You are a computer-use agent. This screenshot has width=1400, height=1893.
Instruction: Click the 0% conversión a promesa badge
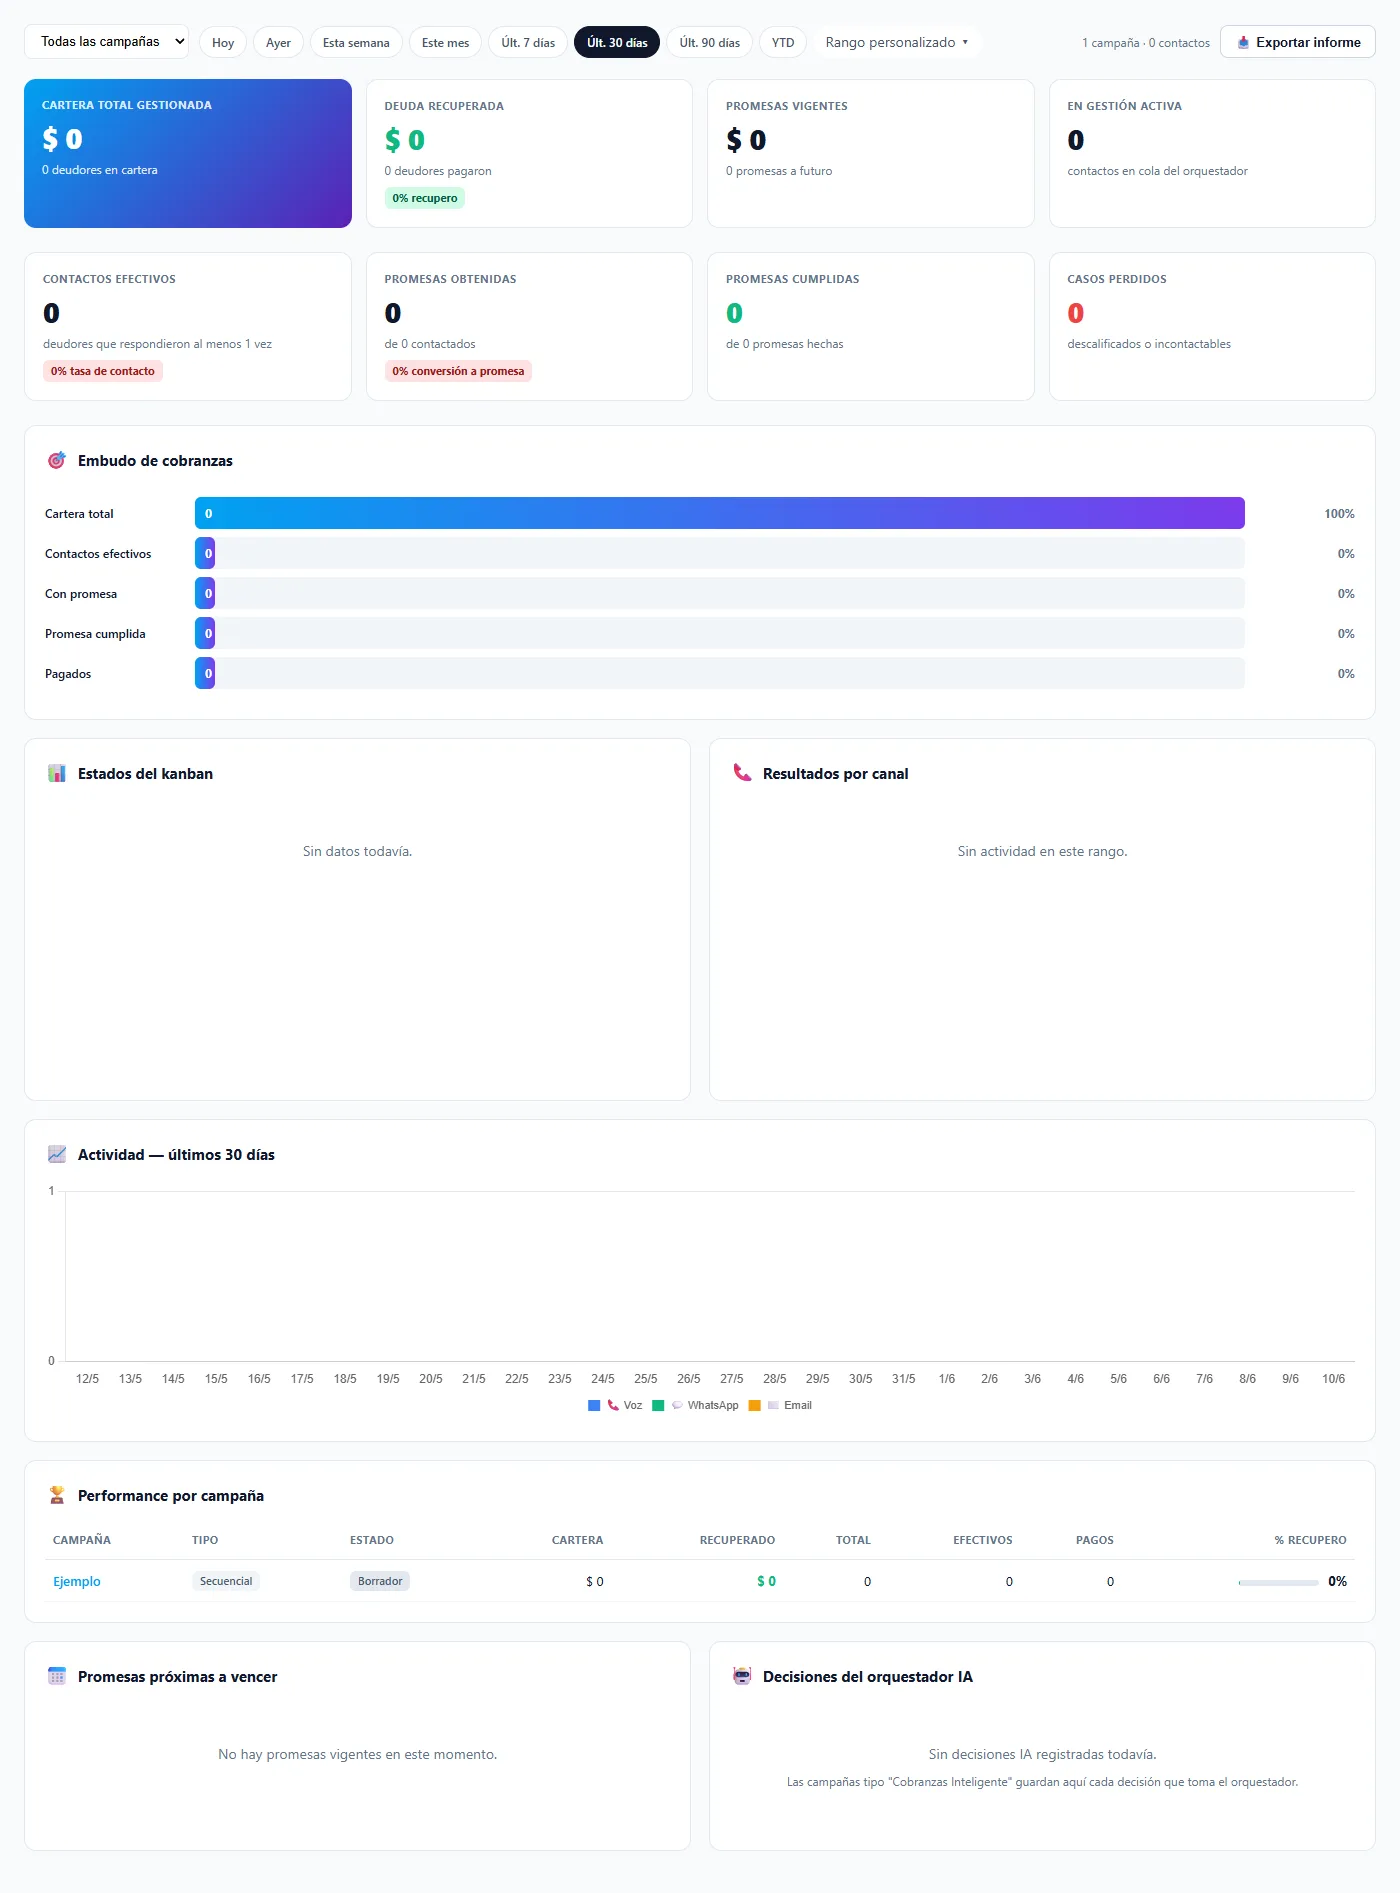pyautogui.click(x=458, y=371)
